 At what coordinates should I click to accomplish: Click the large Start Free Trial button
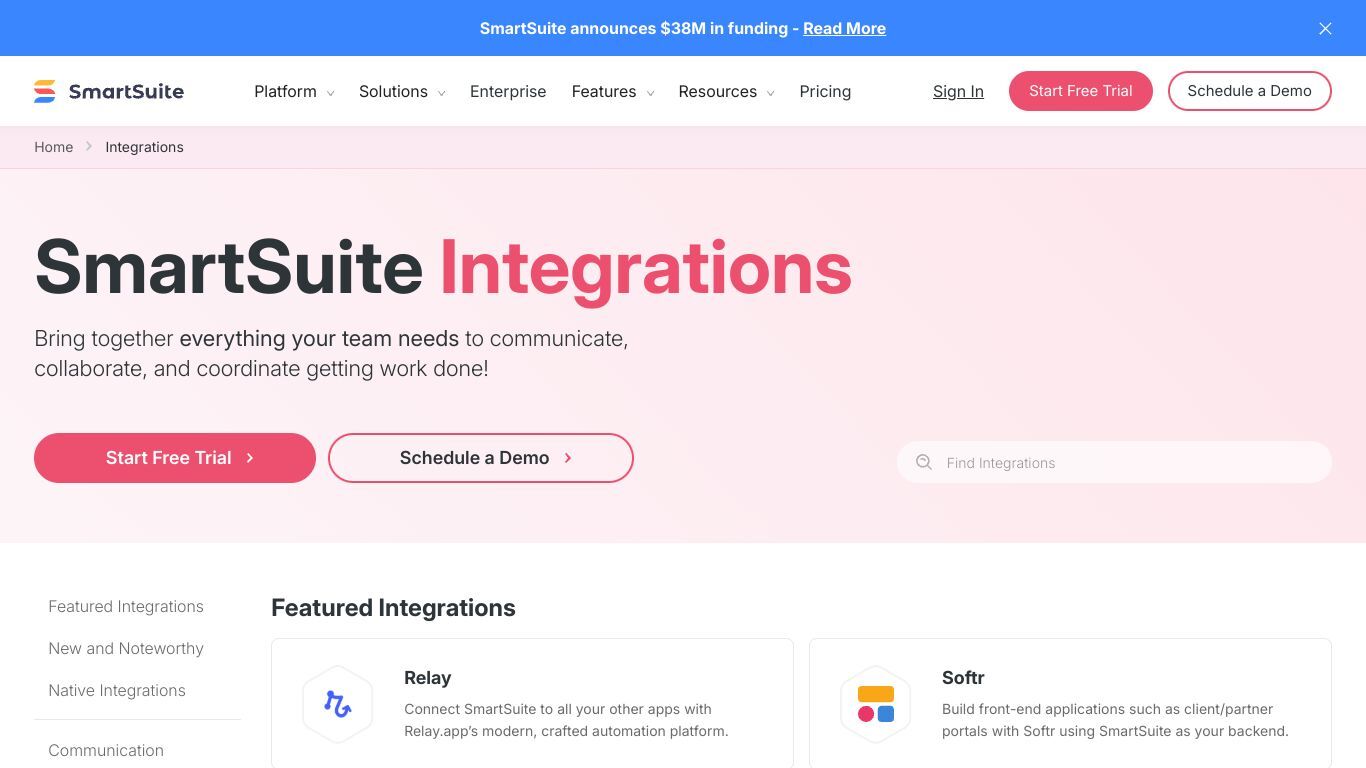click(x=175, y=458)
